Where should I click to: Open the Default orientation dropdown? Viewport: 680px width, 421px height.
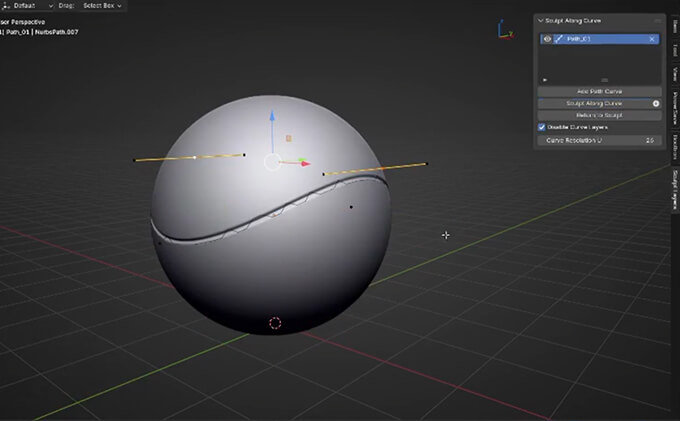tap(28, 5)
